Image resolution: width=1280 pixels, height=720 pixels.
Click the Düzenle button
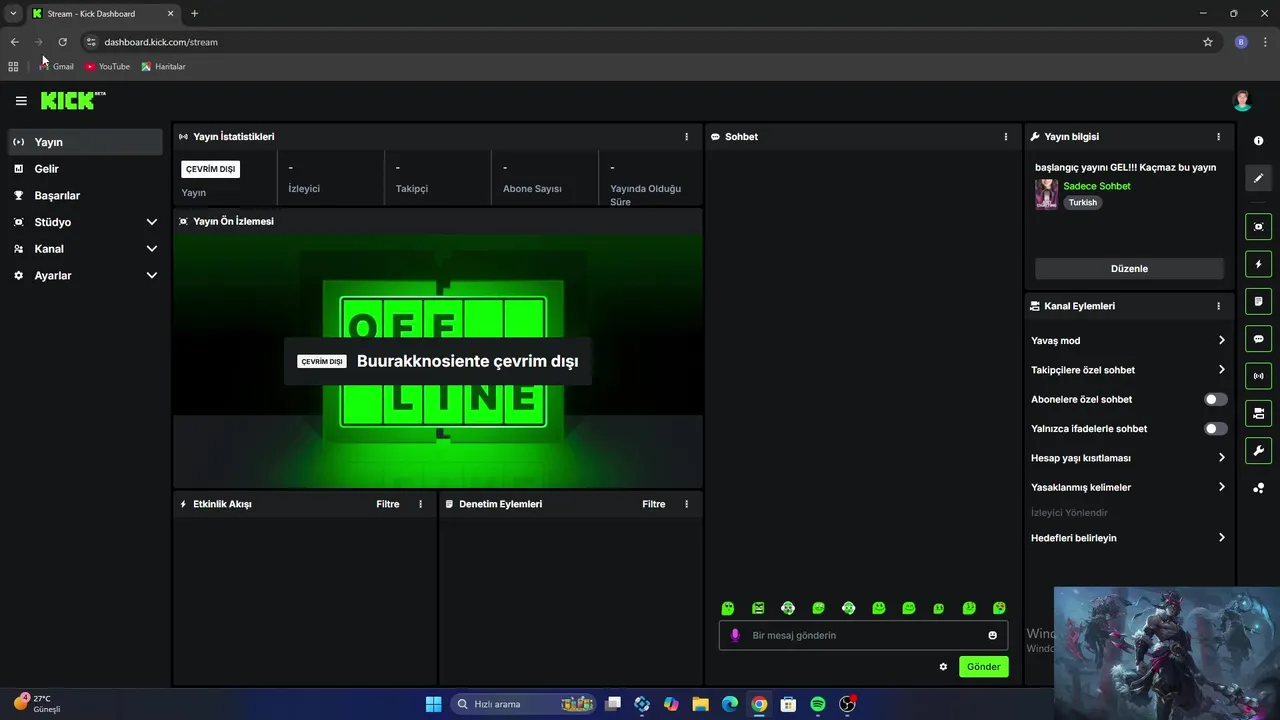click(1129, 269)
